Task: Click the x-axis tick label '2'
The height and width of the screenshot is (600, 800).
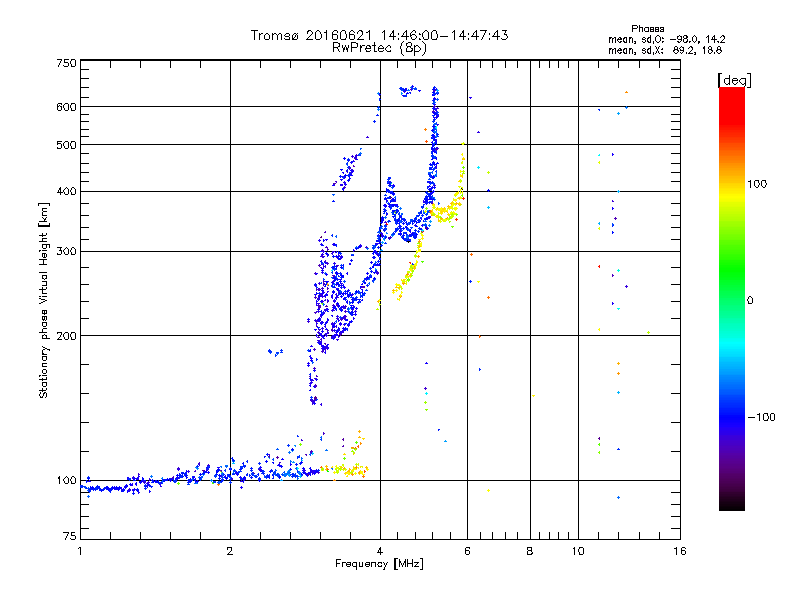Action: (x=230, y=551)
